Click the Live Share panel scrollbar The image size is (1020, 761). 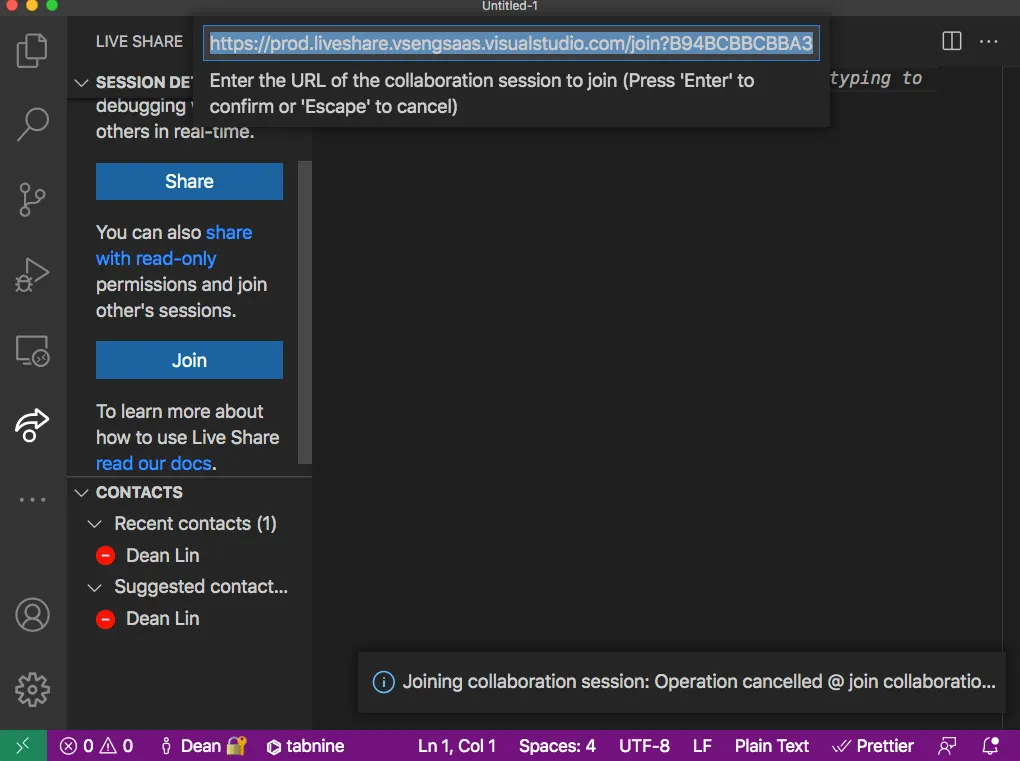304,312
